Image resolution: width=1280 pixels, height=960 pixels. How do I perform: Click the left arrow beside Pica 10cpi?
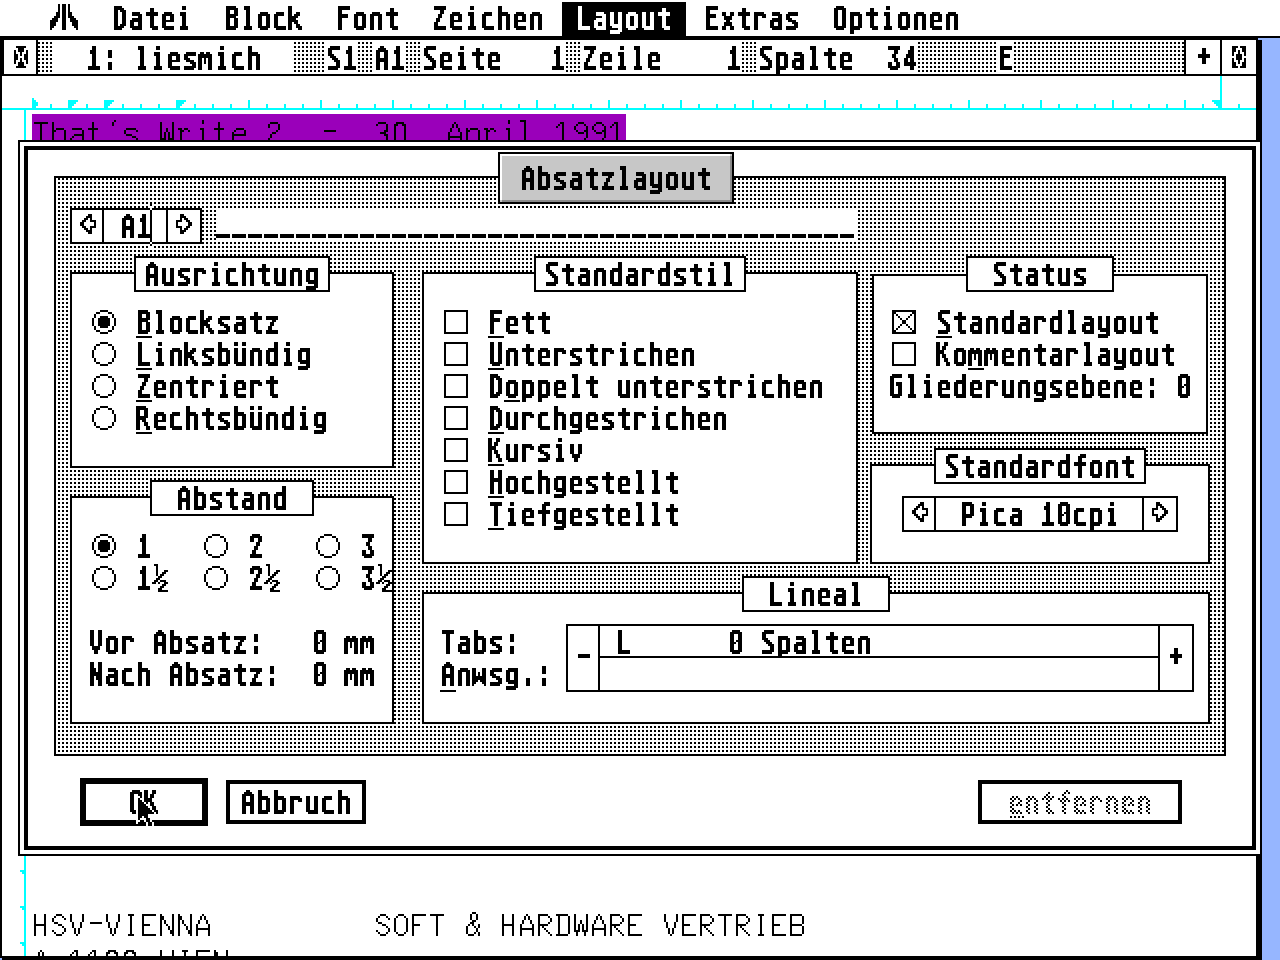(919, 514)
